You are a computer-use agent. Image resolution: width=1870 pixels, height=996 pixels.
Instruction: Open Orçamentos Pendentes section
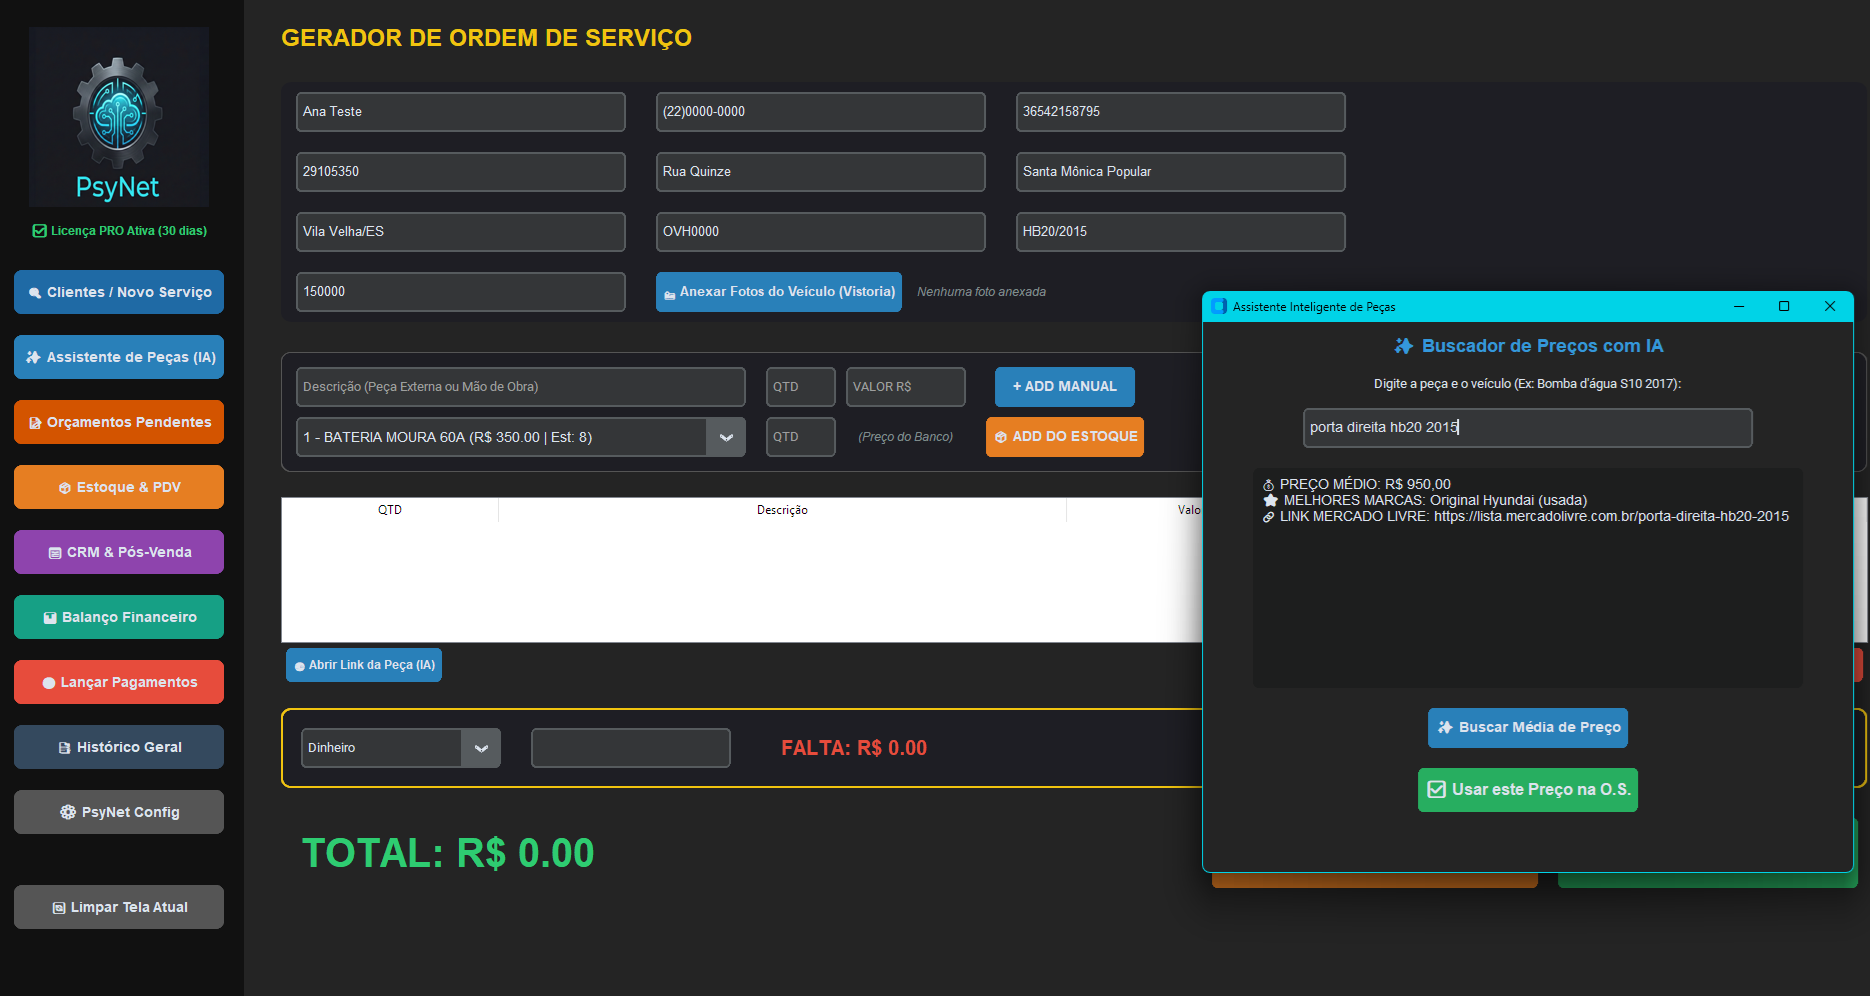pos(119,422)
